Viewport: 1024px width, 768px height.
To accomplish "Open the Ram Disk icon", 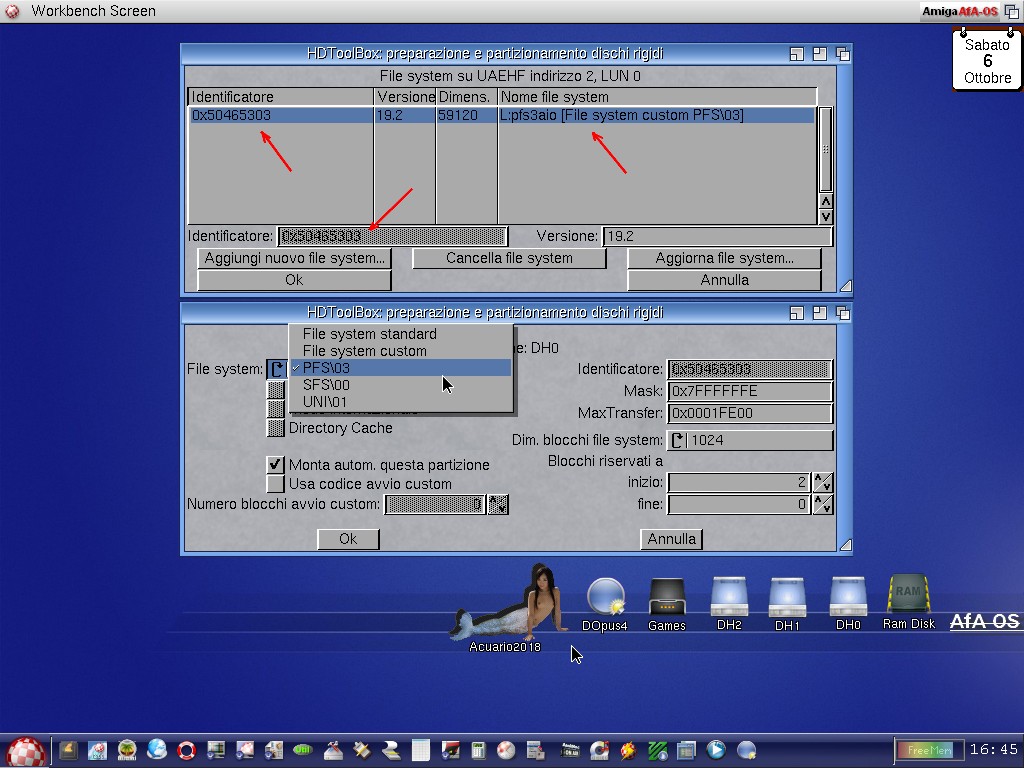I will coord(908,596).
